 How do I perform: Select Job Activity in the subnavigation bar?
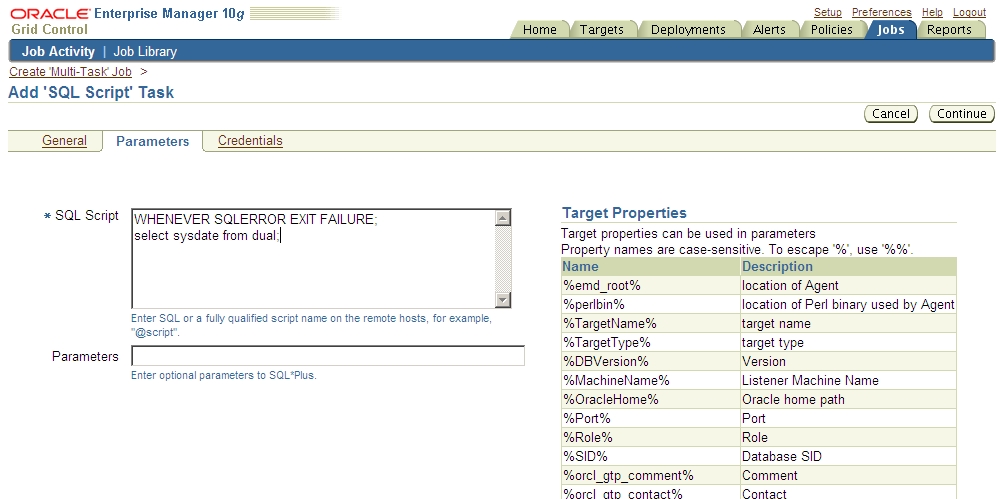58,52
